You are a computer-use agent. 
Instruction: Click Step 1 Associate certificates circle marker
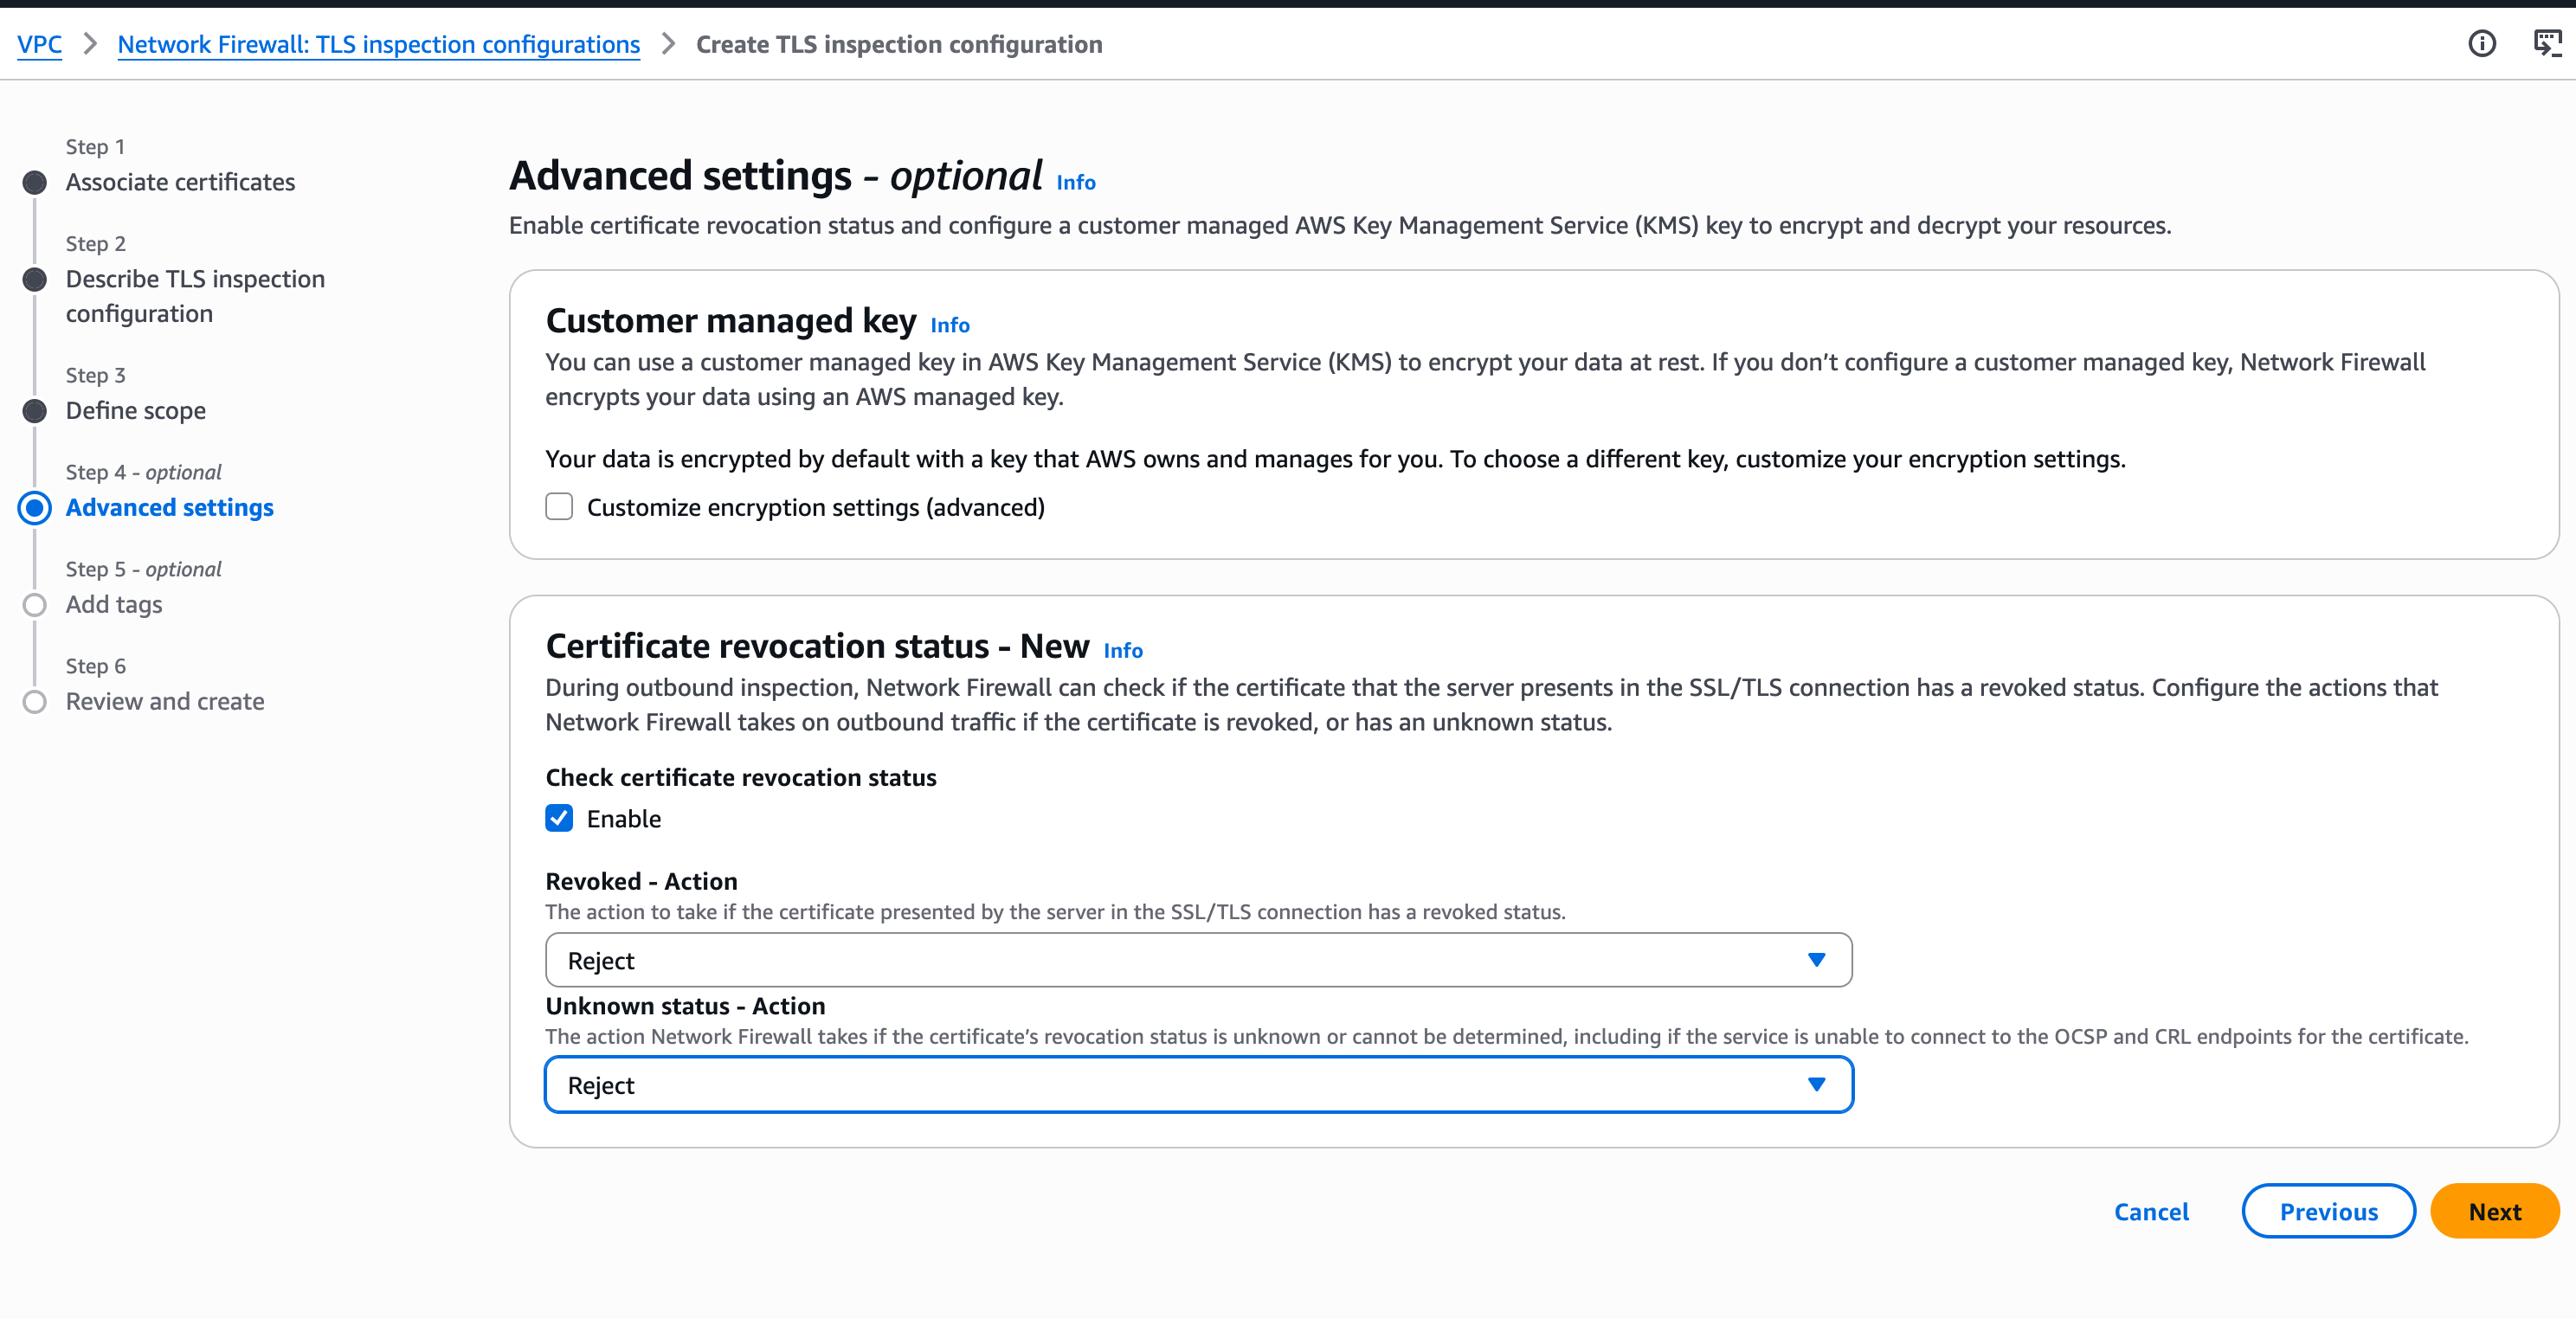pos(35,183)
